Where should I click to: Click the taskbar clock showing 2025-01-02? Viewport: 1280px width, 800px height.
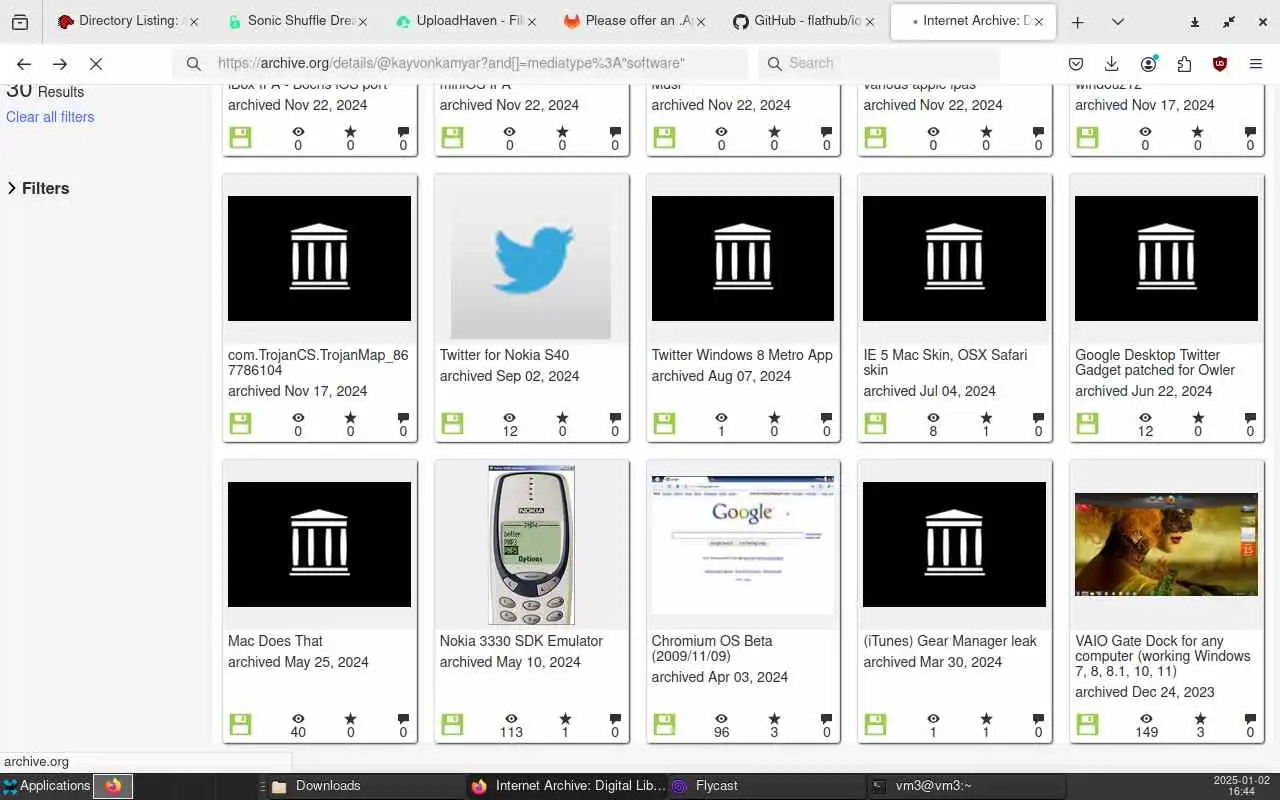click(1240, 786)
